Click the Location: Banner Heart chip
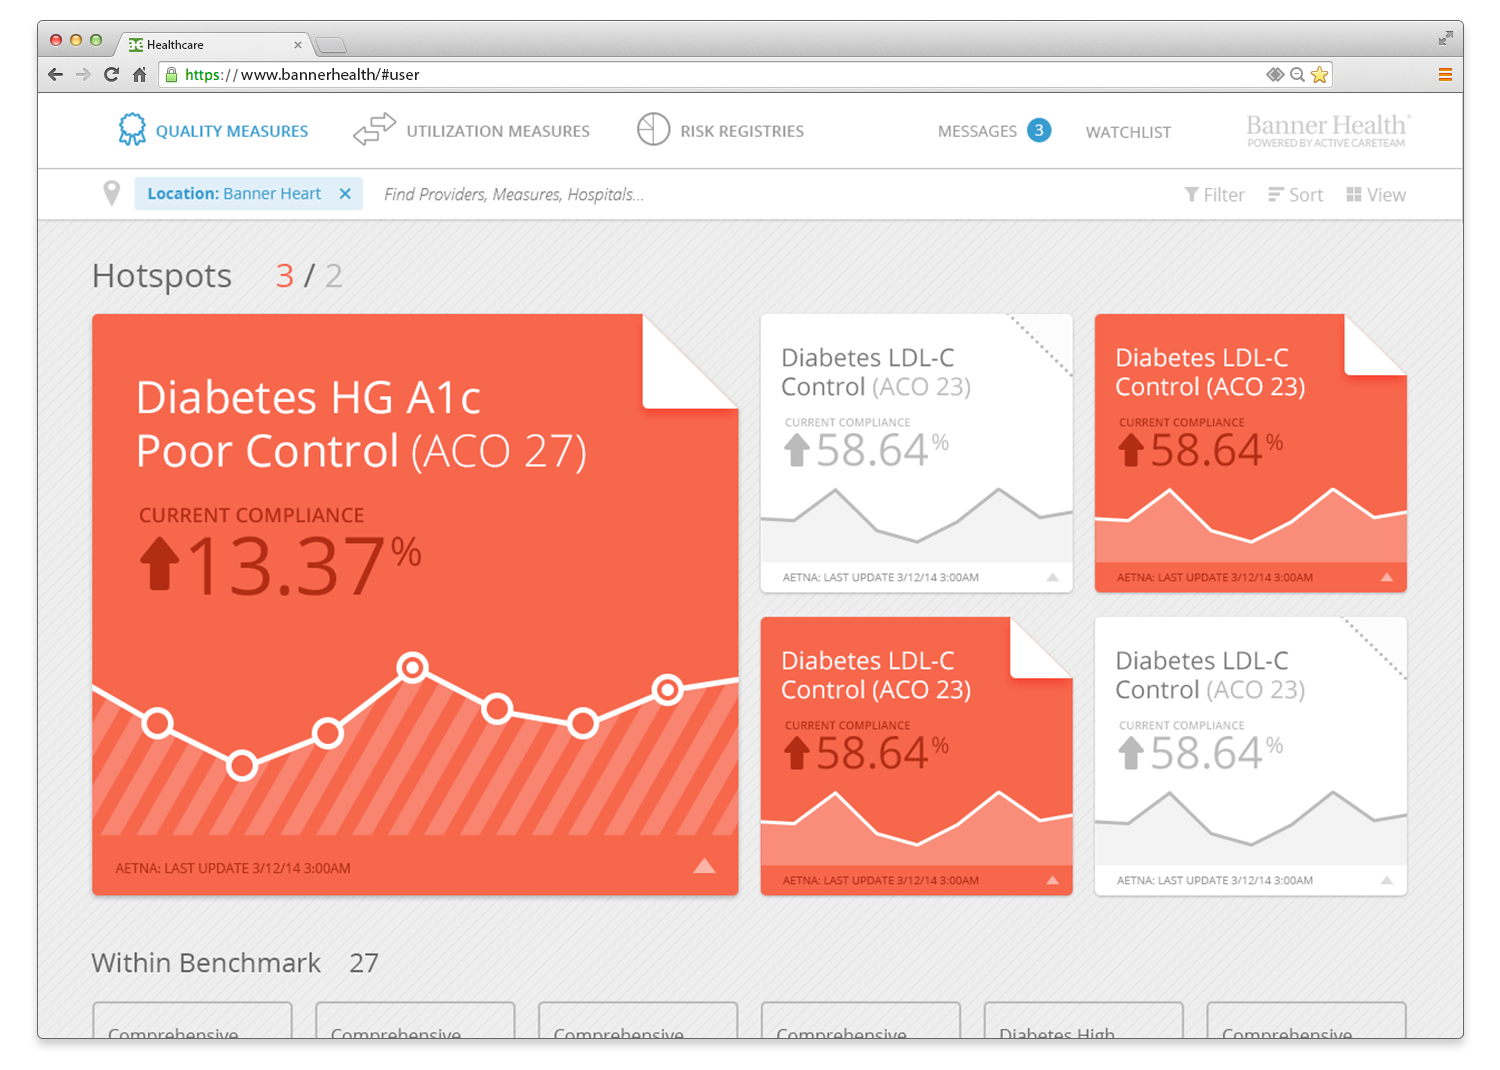The height and width of the screenshot is (1070, 1500). 248,194
